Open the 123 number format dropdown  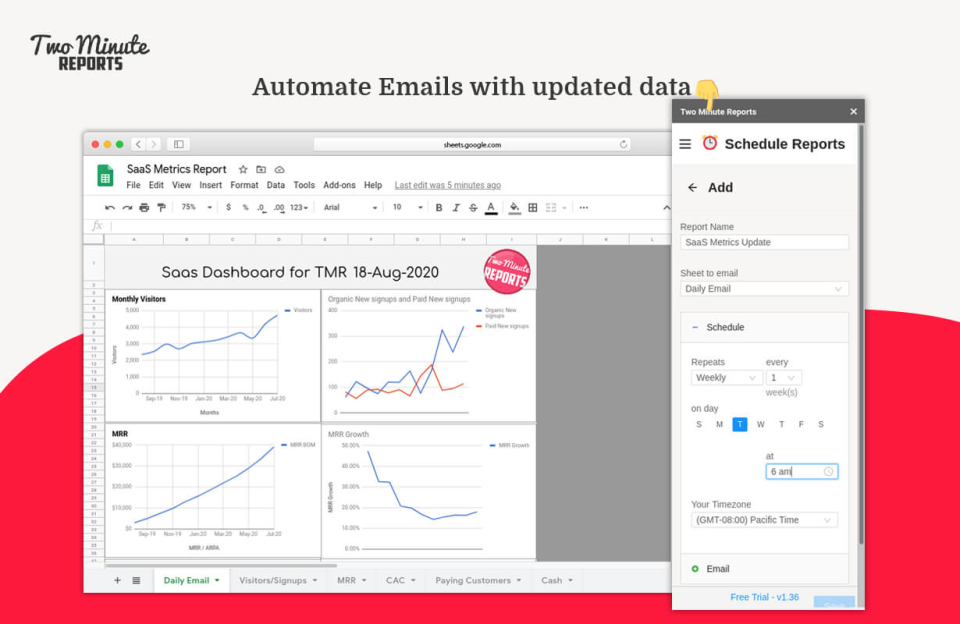click(299, 208)
